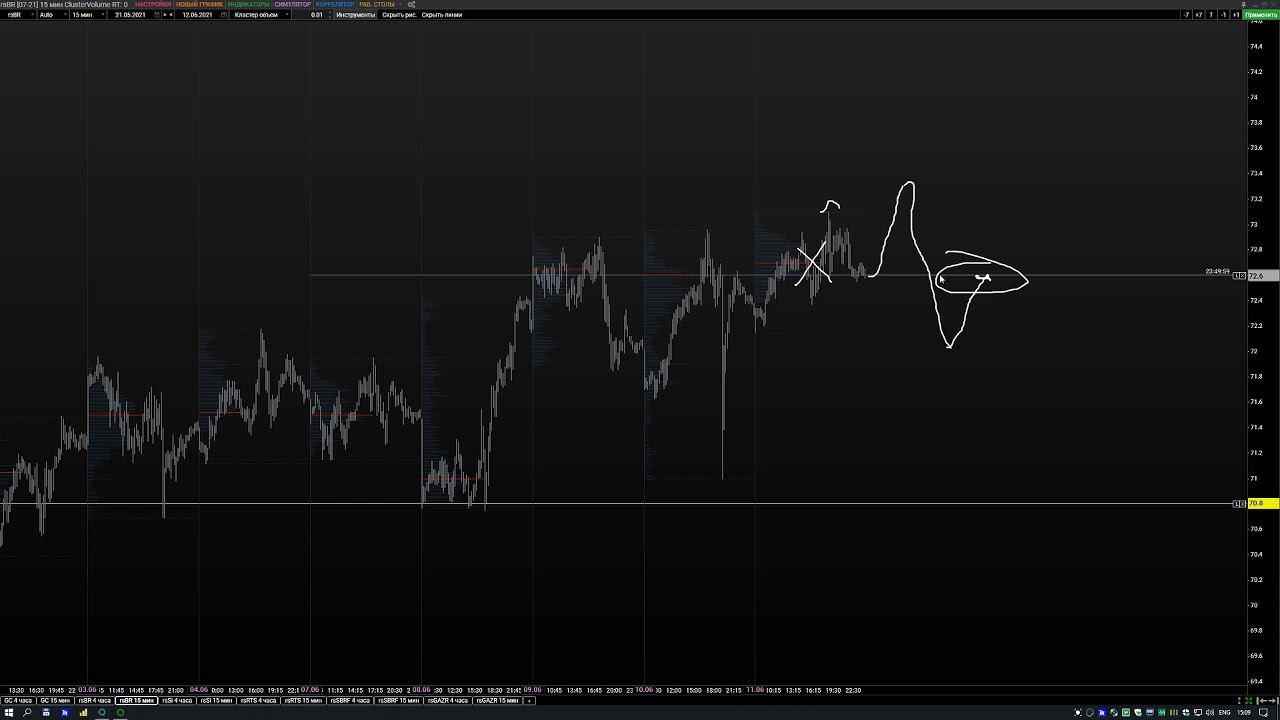Open the Windows Start menu
This screenshot has width=1280, height=720.
[x=8, y=713]
